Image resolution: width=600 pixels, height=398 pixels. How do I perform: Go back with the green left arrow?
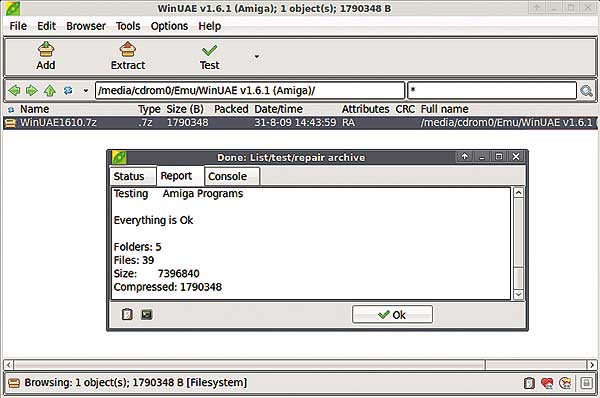(14, 91)
